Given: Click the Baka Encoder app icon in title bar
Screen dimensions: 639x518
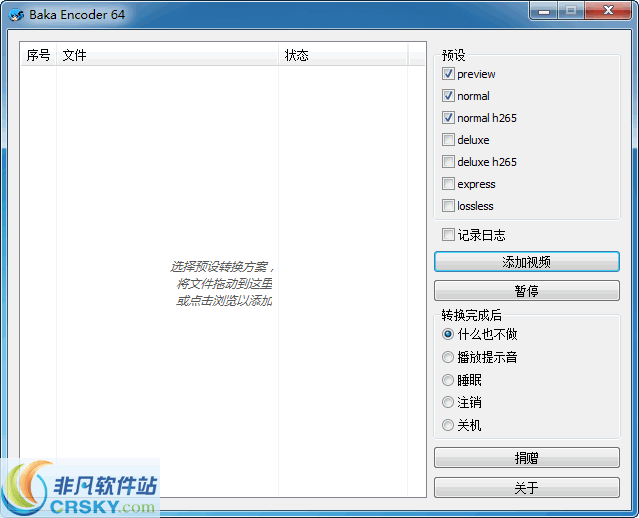Looking at the screenshot, I should 17,15.
